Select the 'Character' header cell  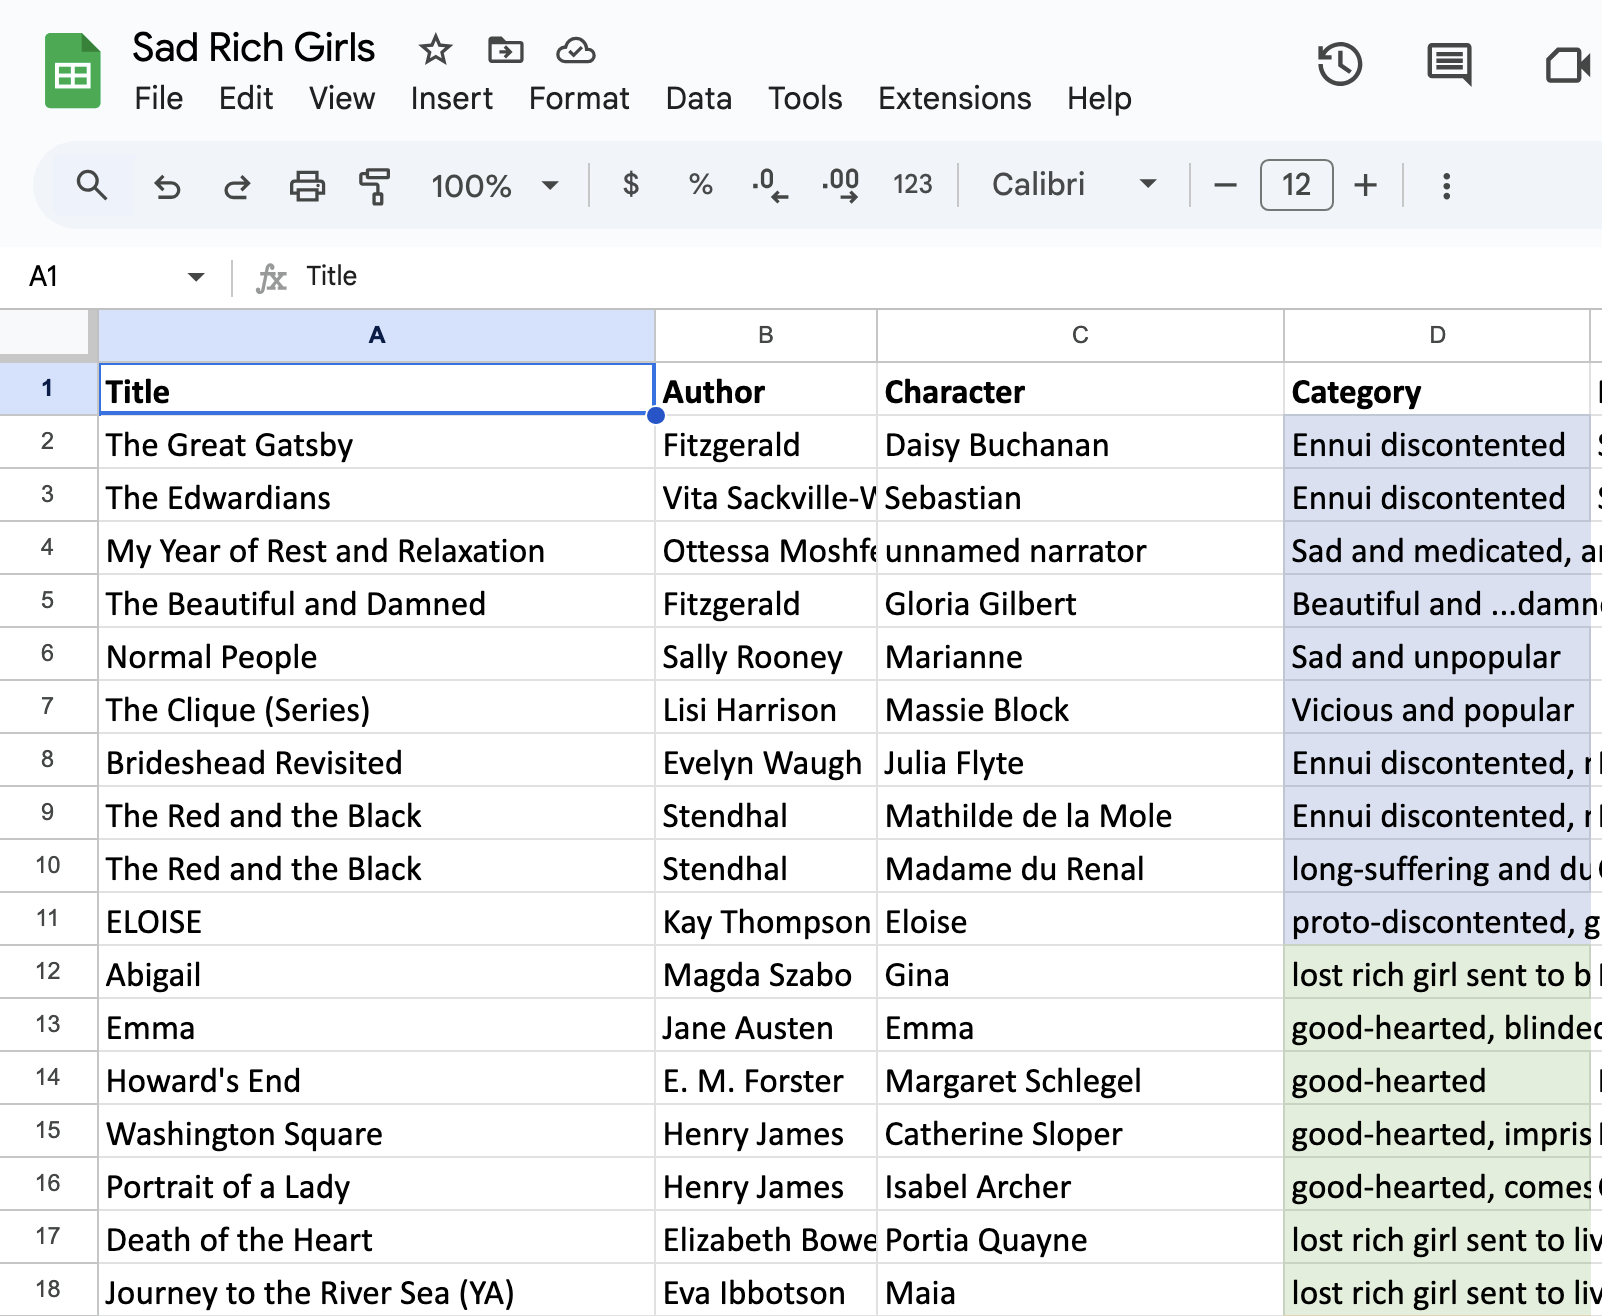click(x=1080, y=390)
